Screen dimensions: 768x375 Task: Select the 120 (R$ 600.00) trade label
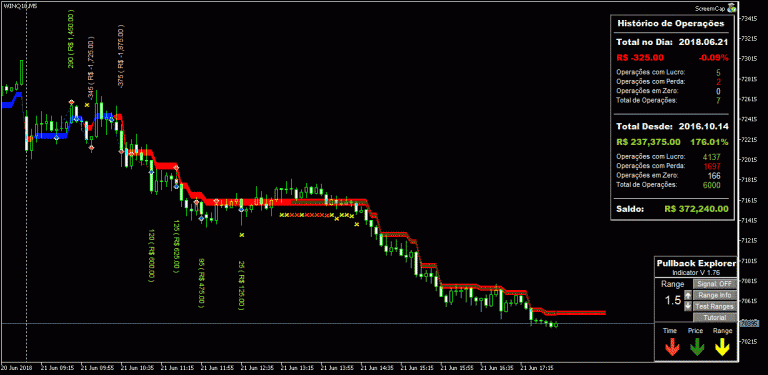(151, 255)
